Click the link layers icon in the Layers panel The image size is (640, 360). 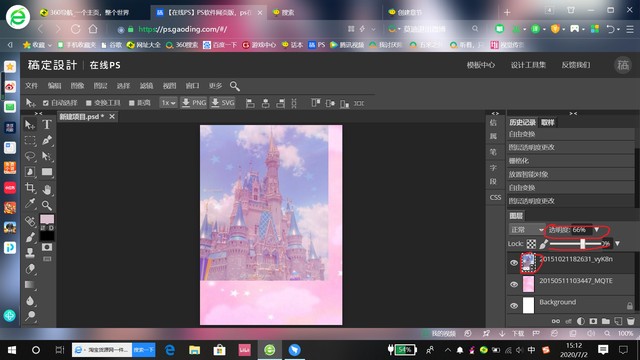point(556,321)
